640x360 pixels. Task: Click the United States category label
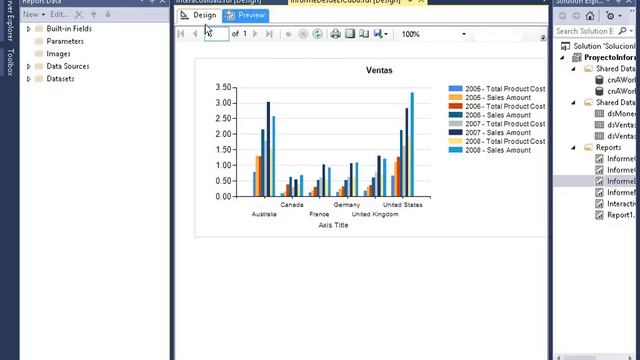402,205
